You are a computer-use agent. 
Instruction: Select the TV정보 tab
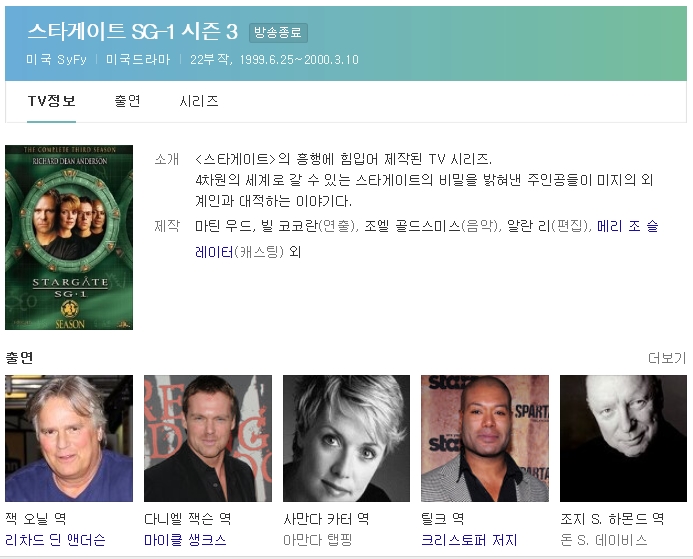51,101
